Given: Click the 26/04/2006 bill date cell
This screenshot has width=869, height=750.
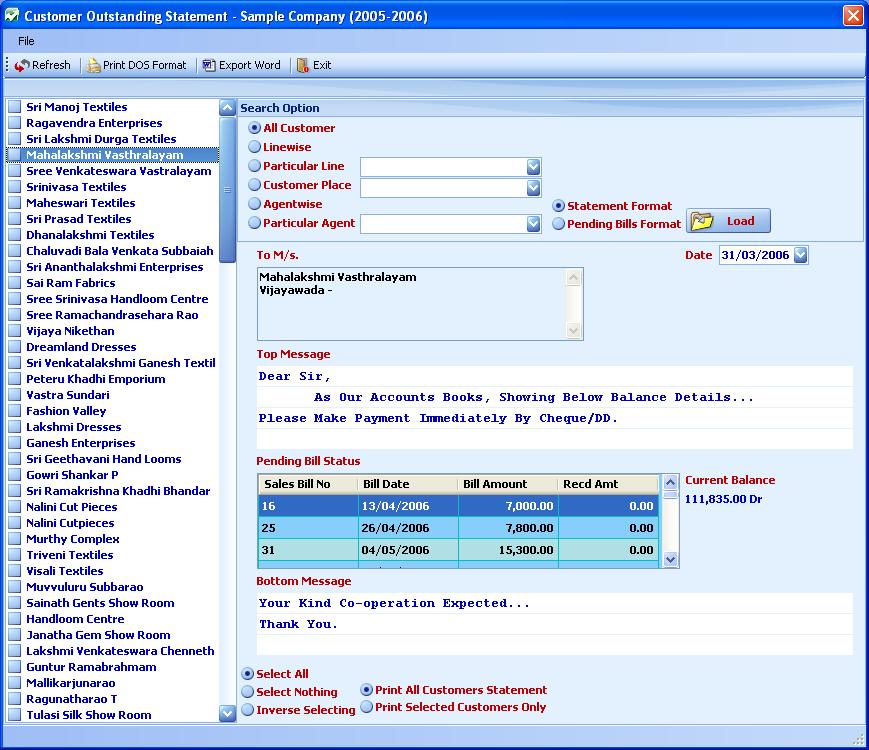Looking at the screenshot, I should tap(408, 528).
